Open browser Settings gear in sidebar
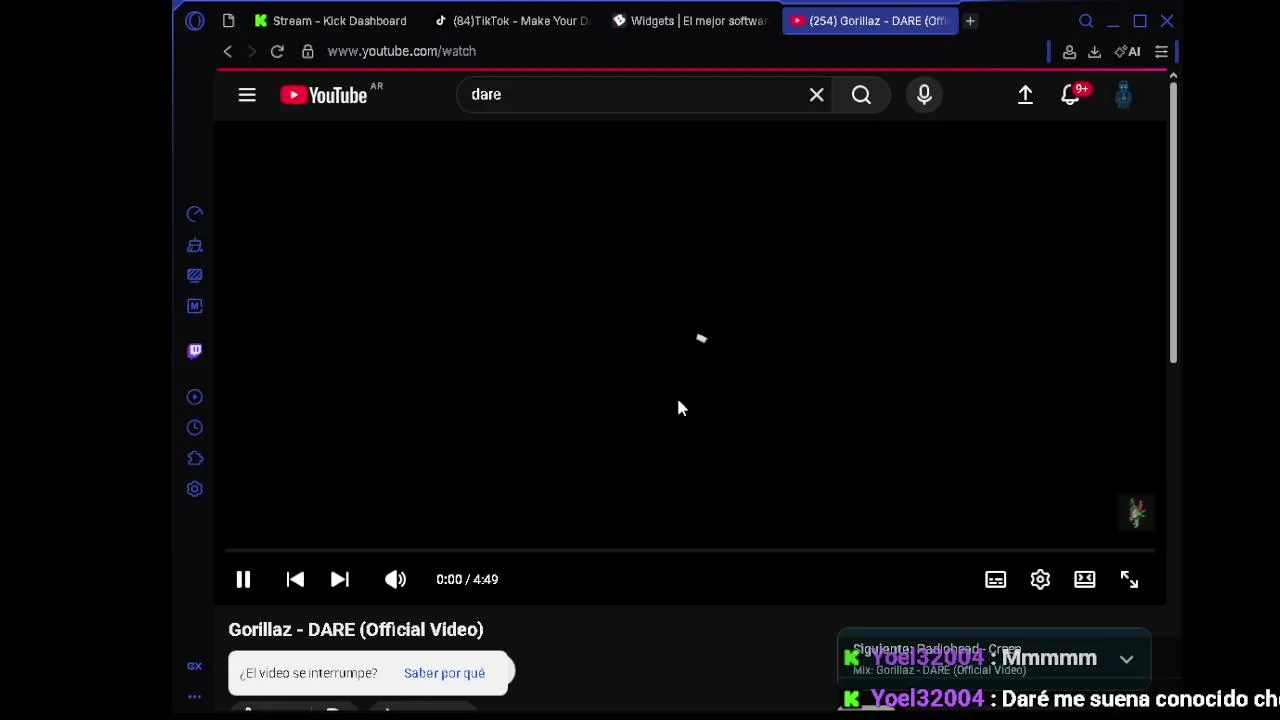 (x=195, y=489)
